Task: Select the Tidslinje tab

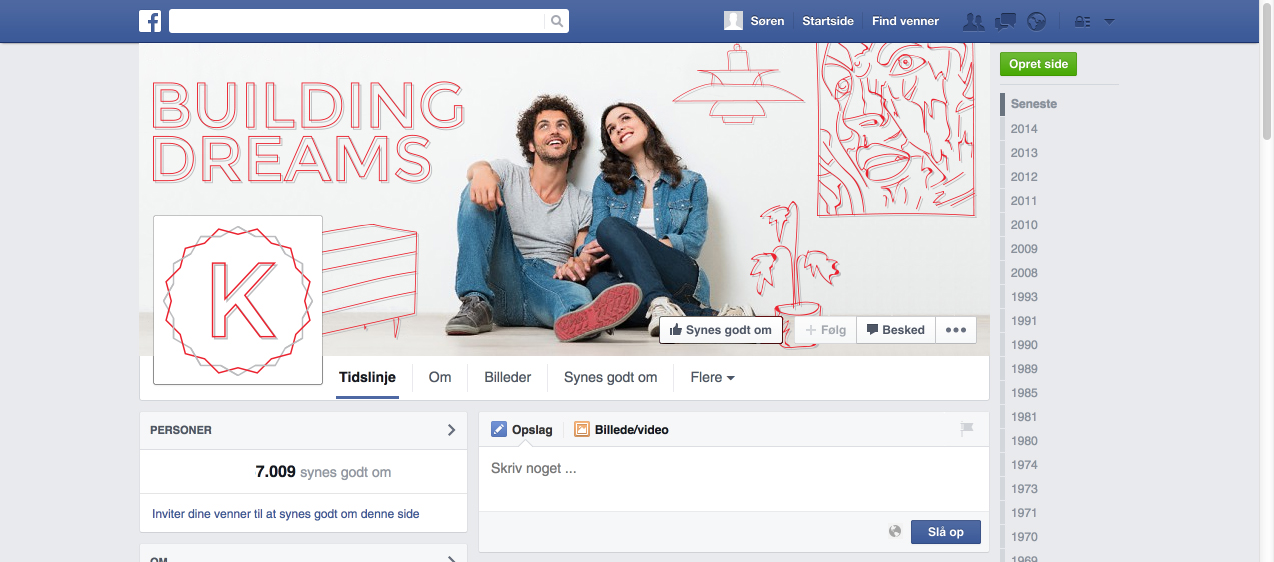Action: click(367, 377)
